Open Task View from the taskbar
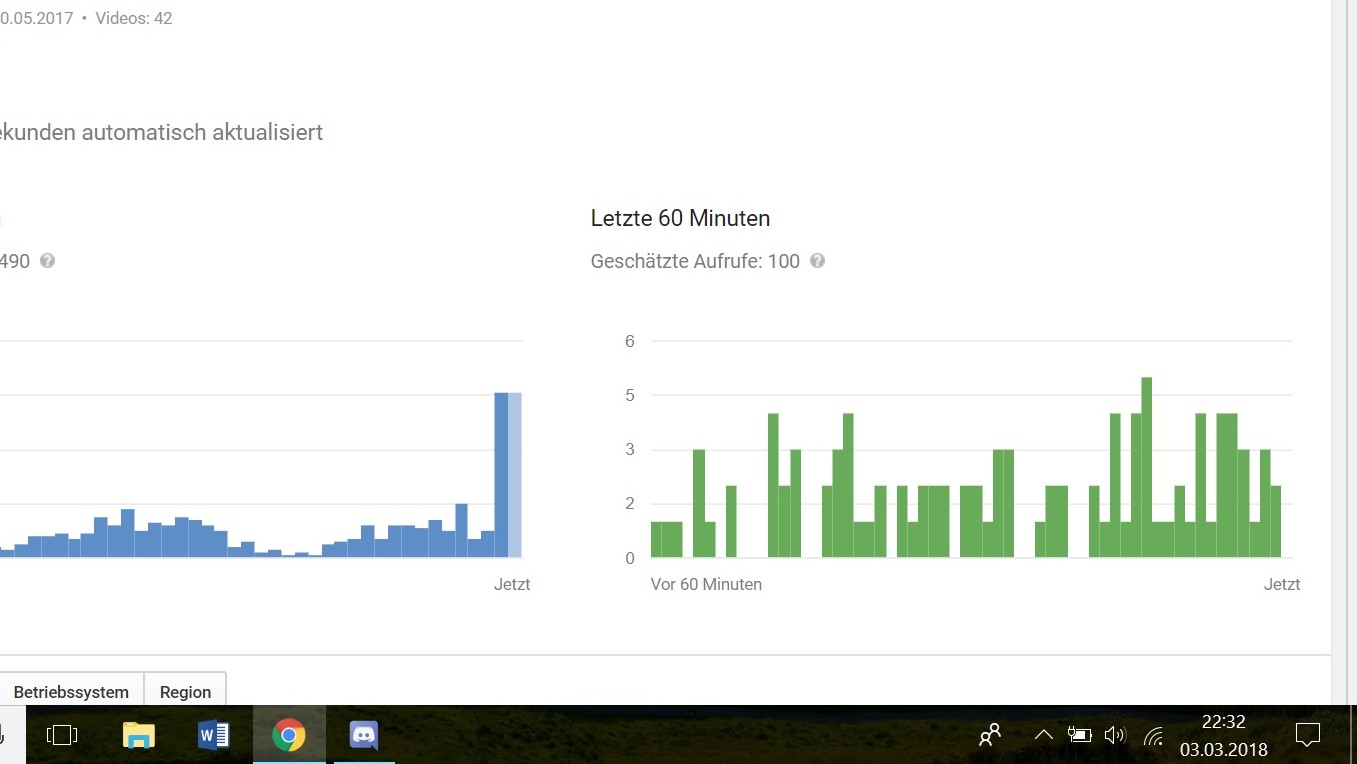The image size is (1357, 764). click(x=62, y=736)
